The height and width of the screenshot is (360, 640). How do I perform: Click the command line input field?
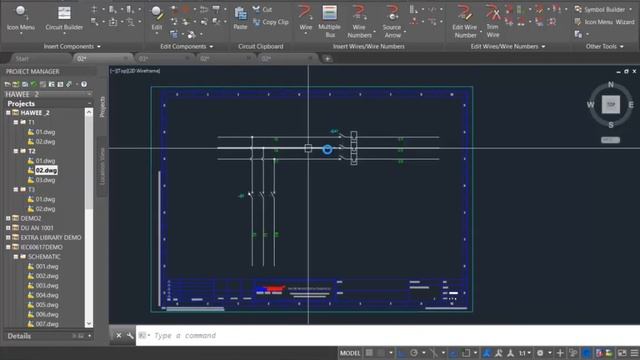coord(388,336)
